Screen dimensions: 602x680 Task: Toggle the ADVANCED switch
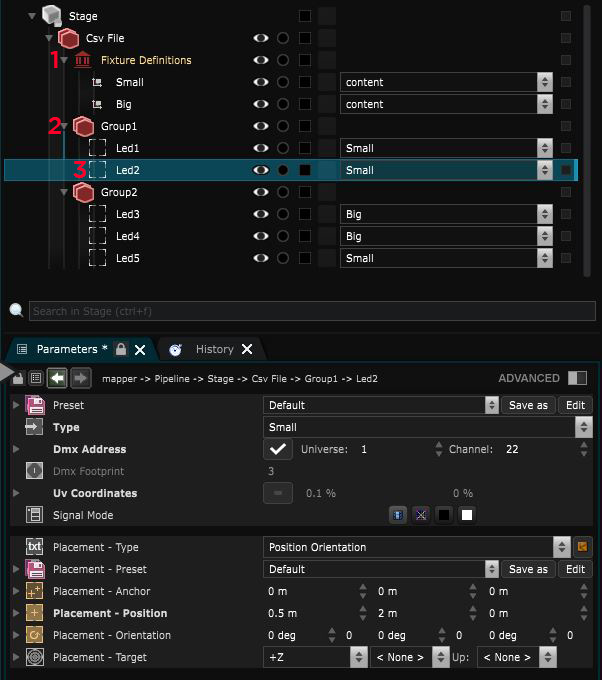coord(577,379)
